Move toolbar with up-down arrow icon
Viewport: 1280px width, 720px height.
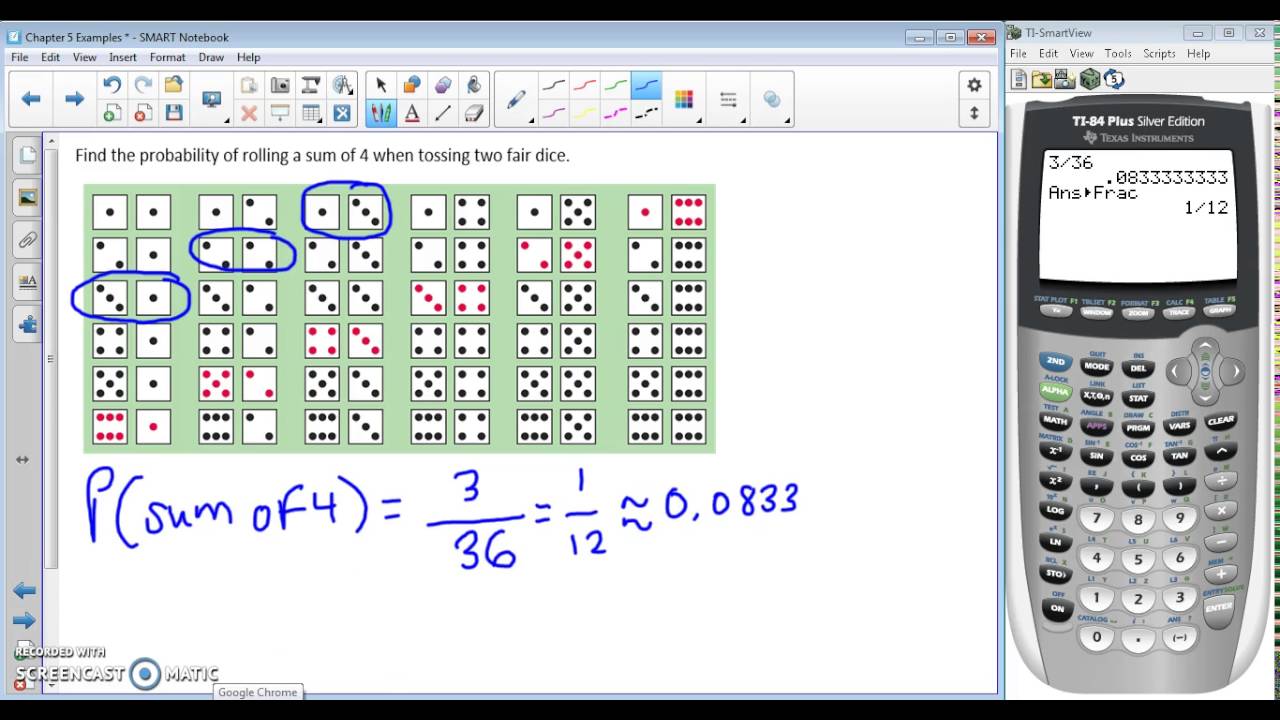[974, 113]
